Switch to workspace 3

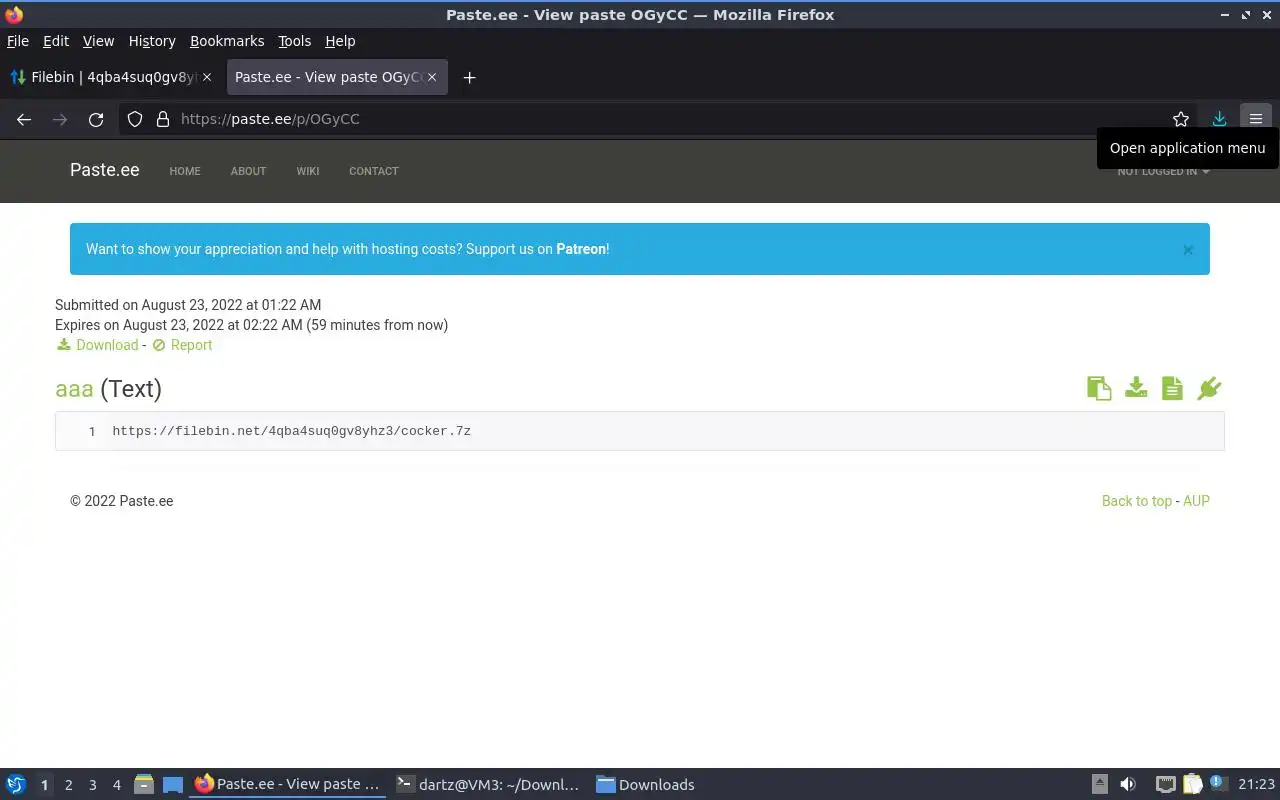(92, 785)
